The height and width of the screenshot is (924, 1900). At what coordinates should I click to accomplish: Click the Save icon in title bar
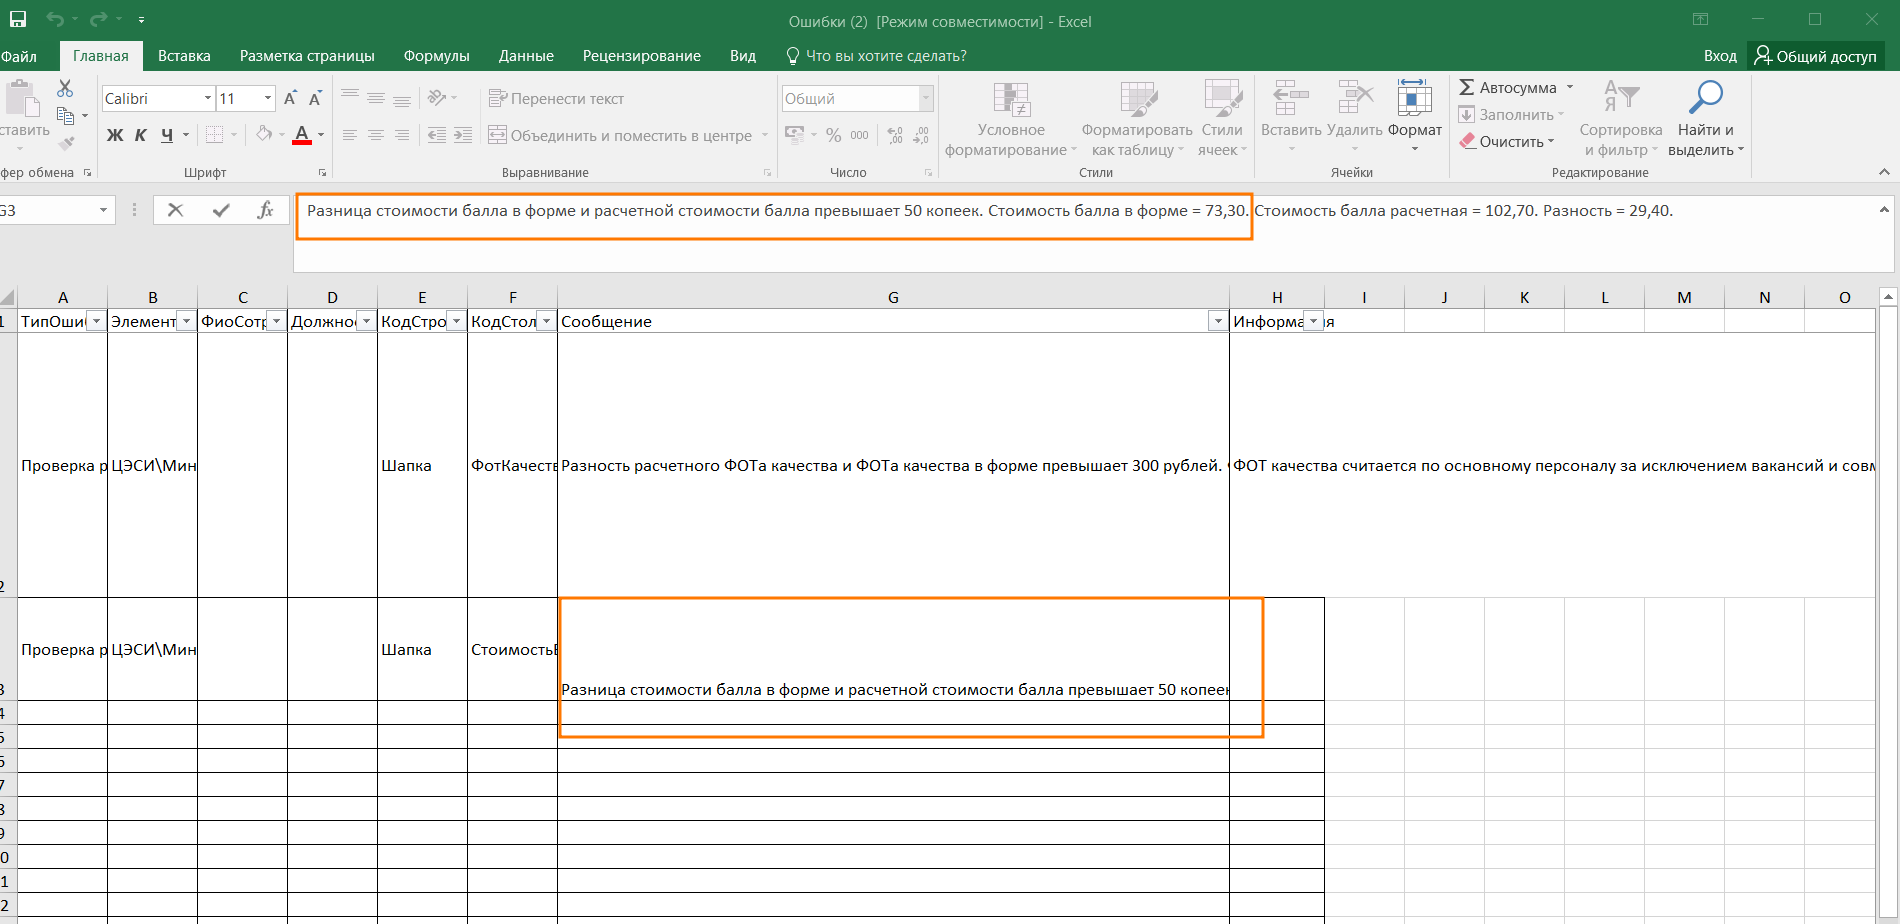click(18, 20)
